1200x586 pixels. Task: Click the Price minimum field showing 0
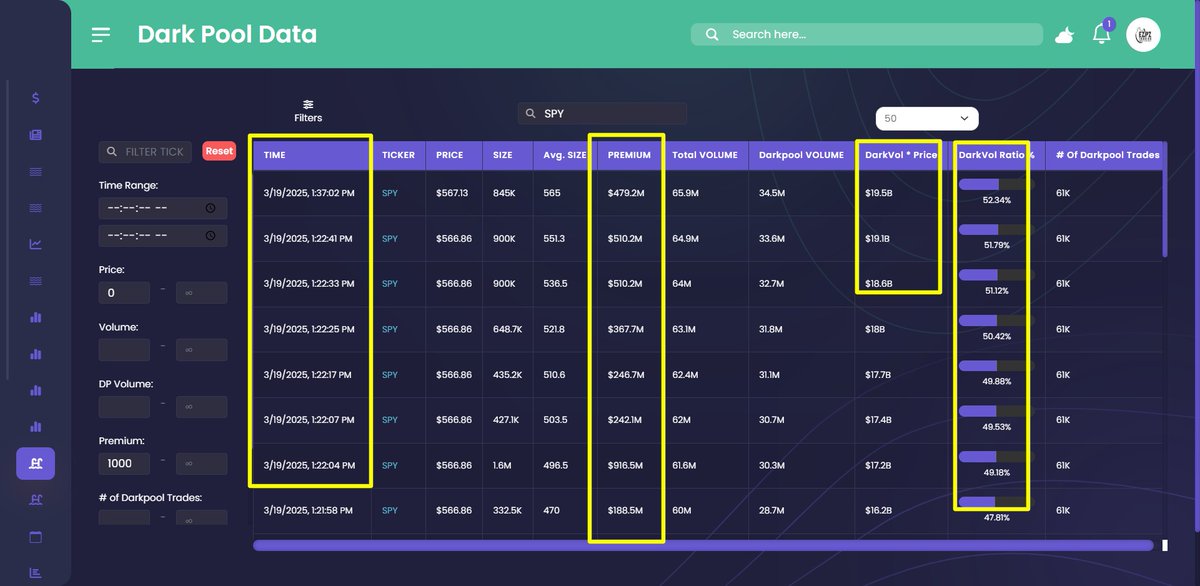coord(124,293)
